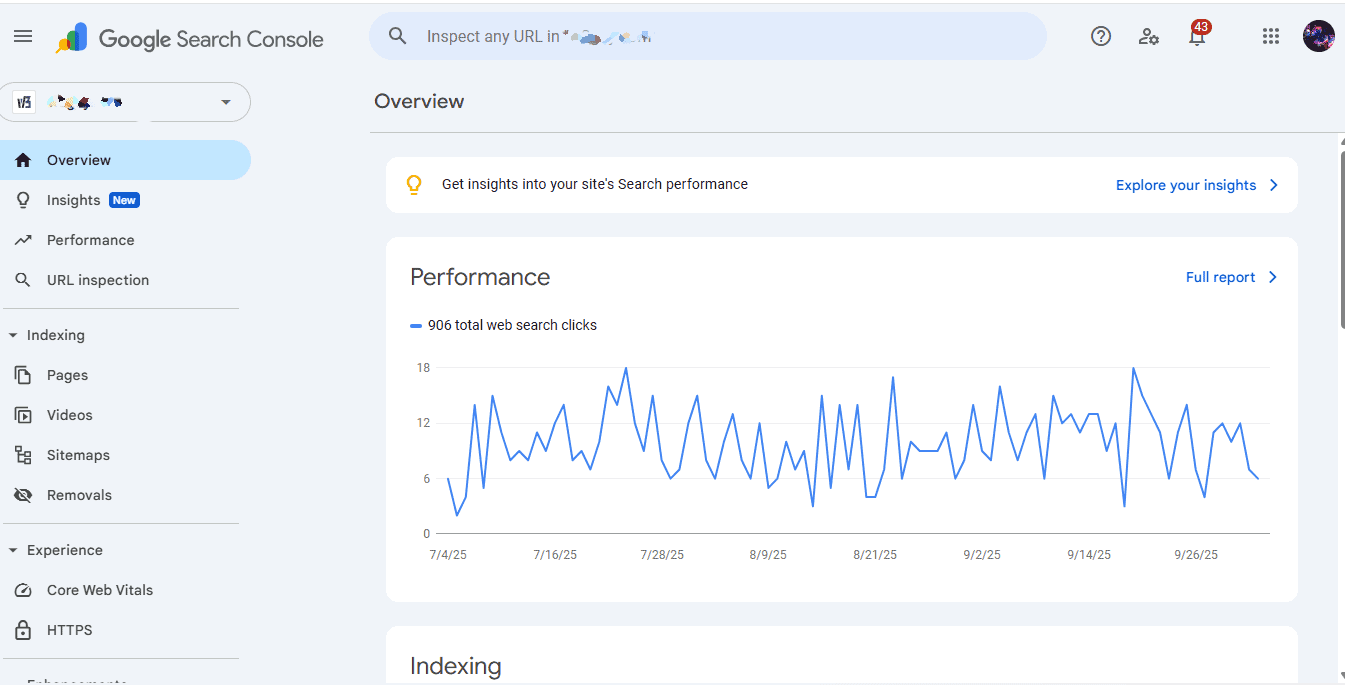Open user settings and permissions icon
The height and width of the screenshot is (685, 1345).
(1149, 37)
